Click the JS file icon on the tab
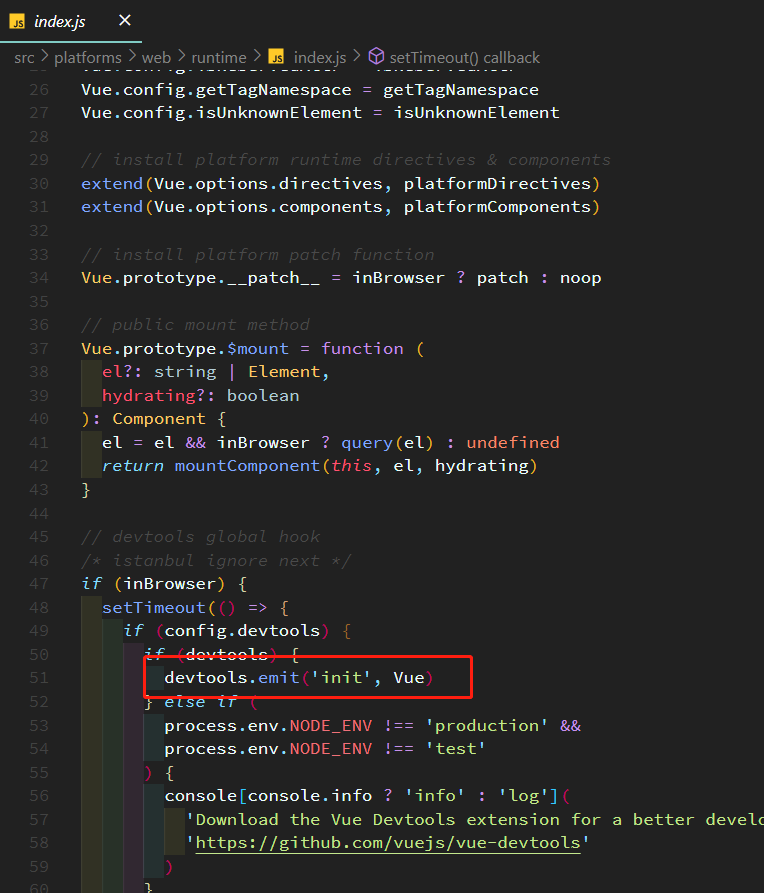 tap(18, 22)
